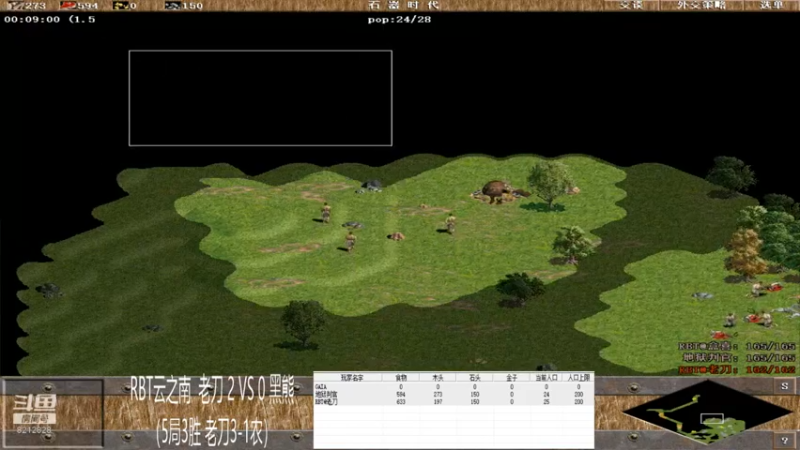The image size is (800, 450).
Task: Click the small reddish carcass on the grass
Action: coord(395,236)
